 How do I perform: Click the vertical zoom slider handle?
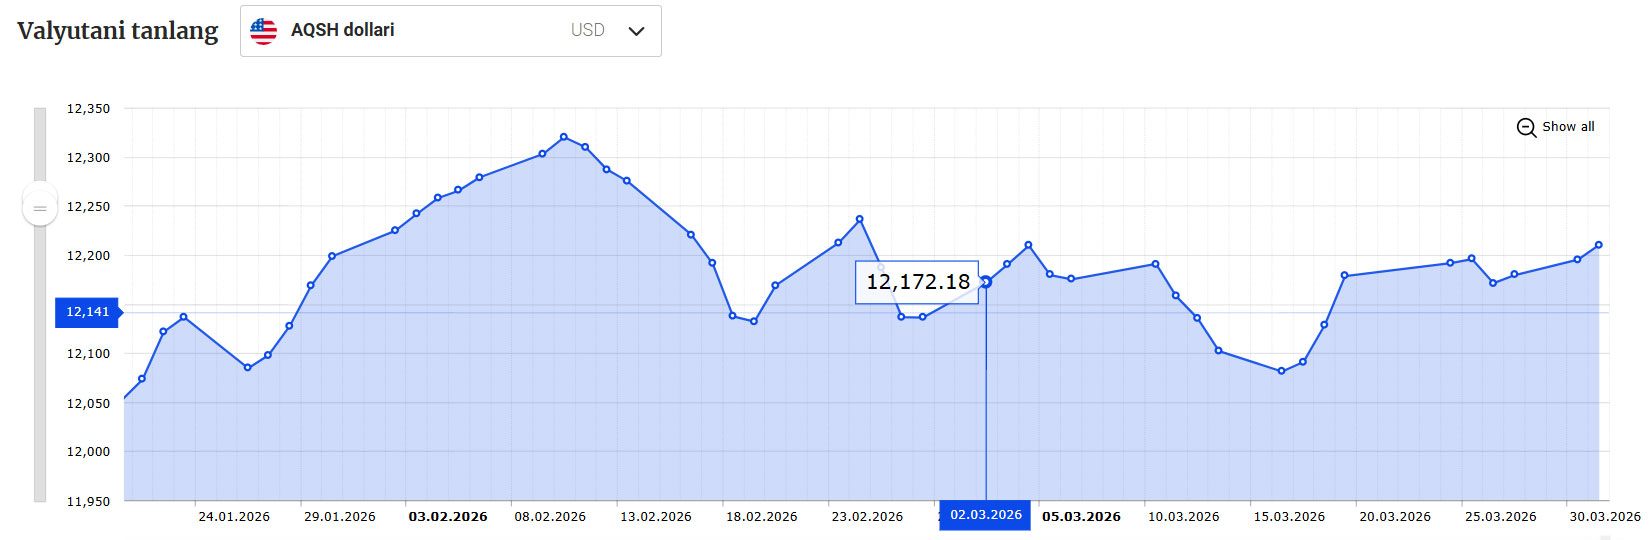coord(40,208)
